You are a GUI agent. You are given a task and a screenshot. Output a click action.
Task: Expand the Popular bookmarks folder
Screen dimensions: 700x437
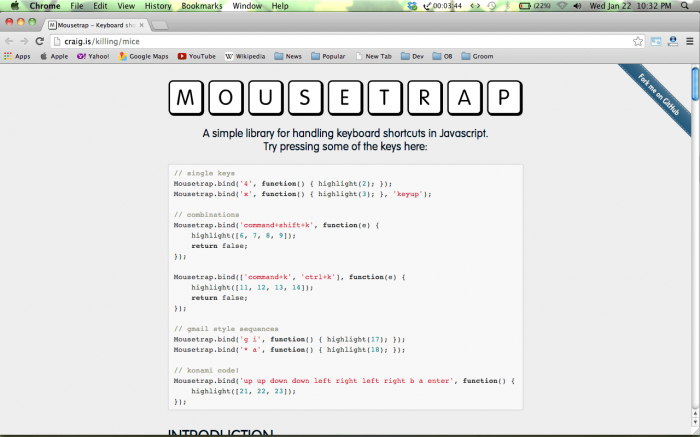click(328, 56)
